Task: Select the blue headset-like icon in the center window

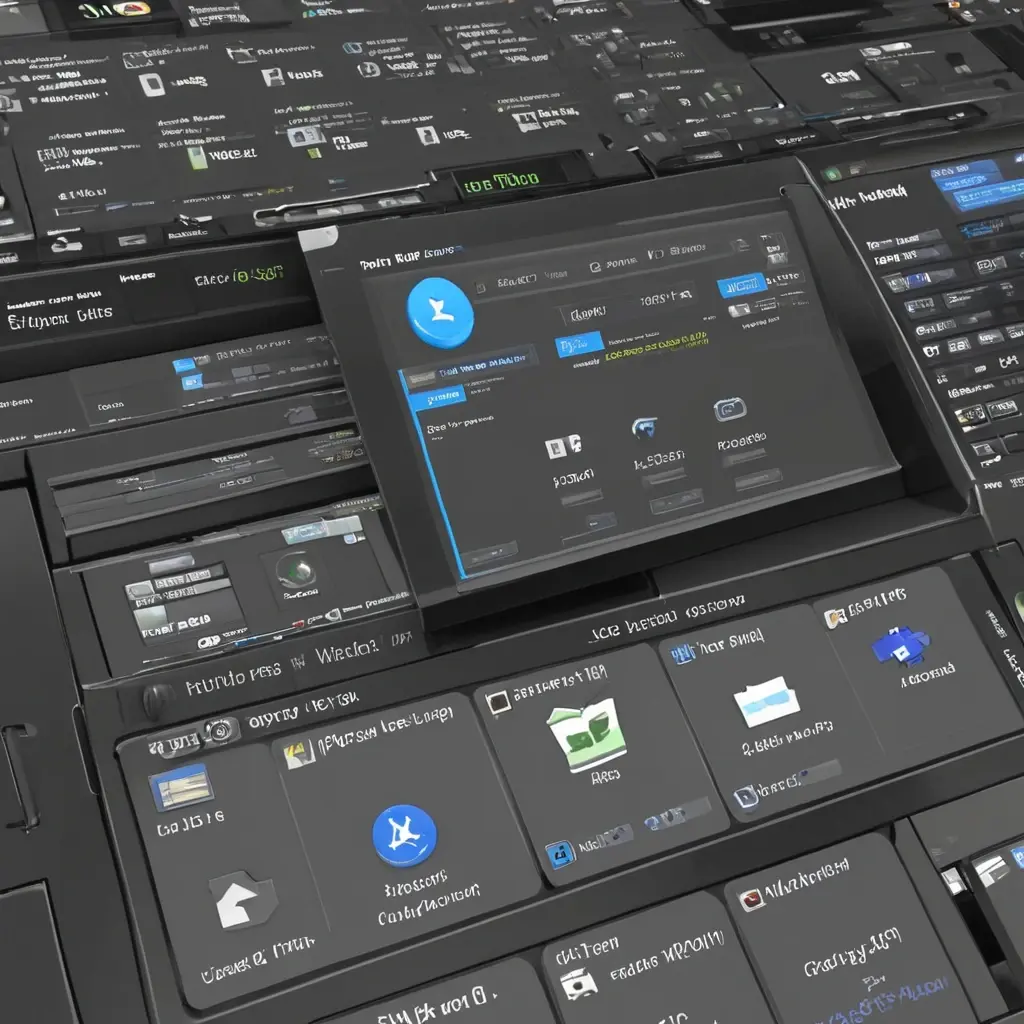Action: click(x=645, y=428)
